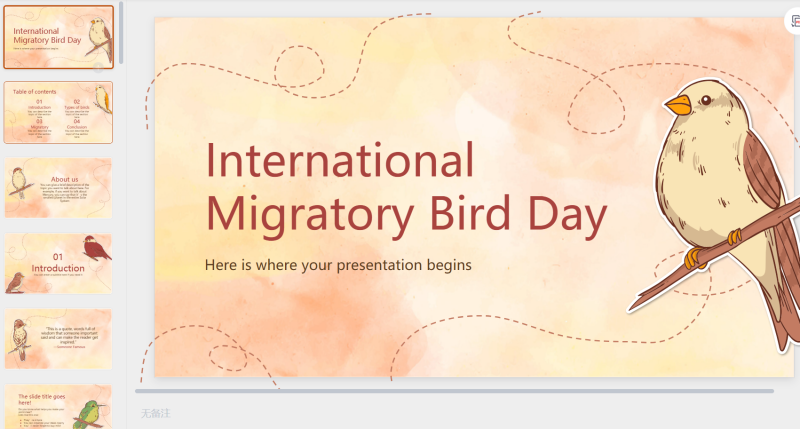
Task: Click the 无备注 notes field
Action: tap(156, 413)
